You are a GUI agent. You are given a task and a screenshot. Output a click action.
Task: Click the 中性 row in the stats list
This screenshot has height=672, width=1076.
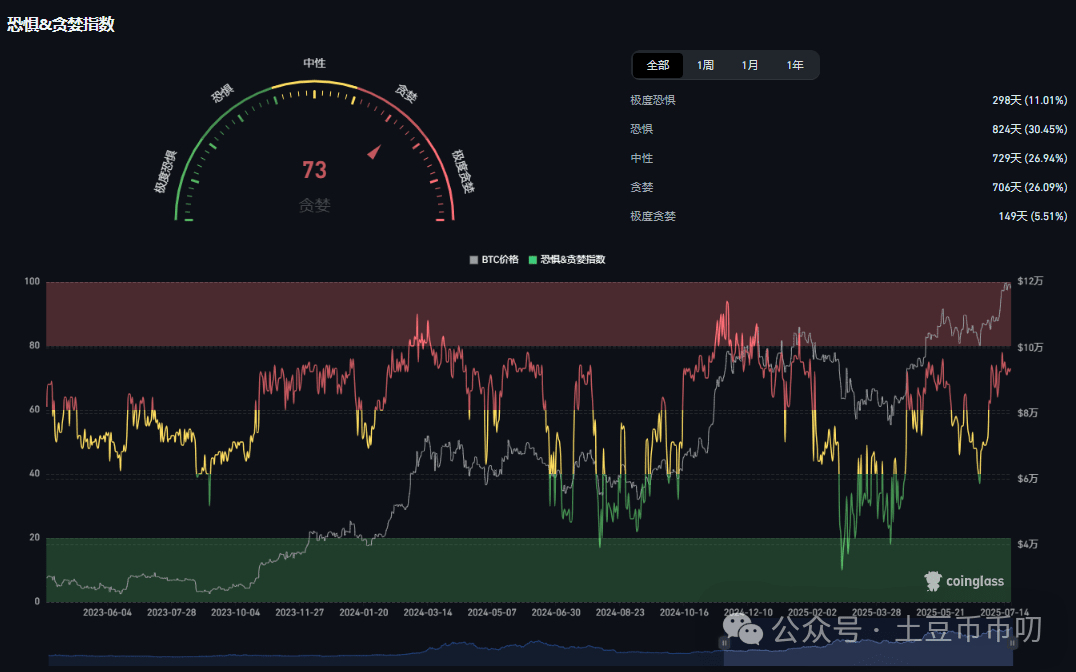click(x=849, y=158)
